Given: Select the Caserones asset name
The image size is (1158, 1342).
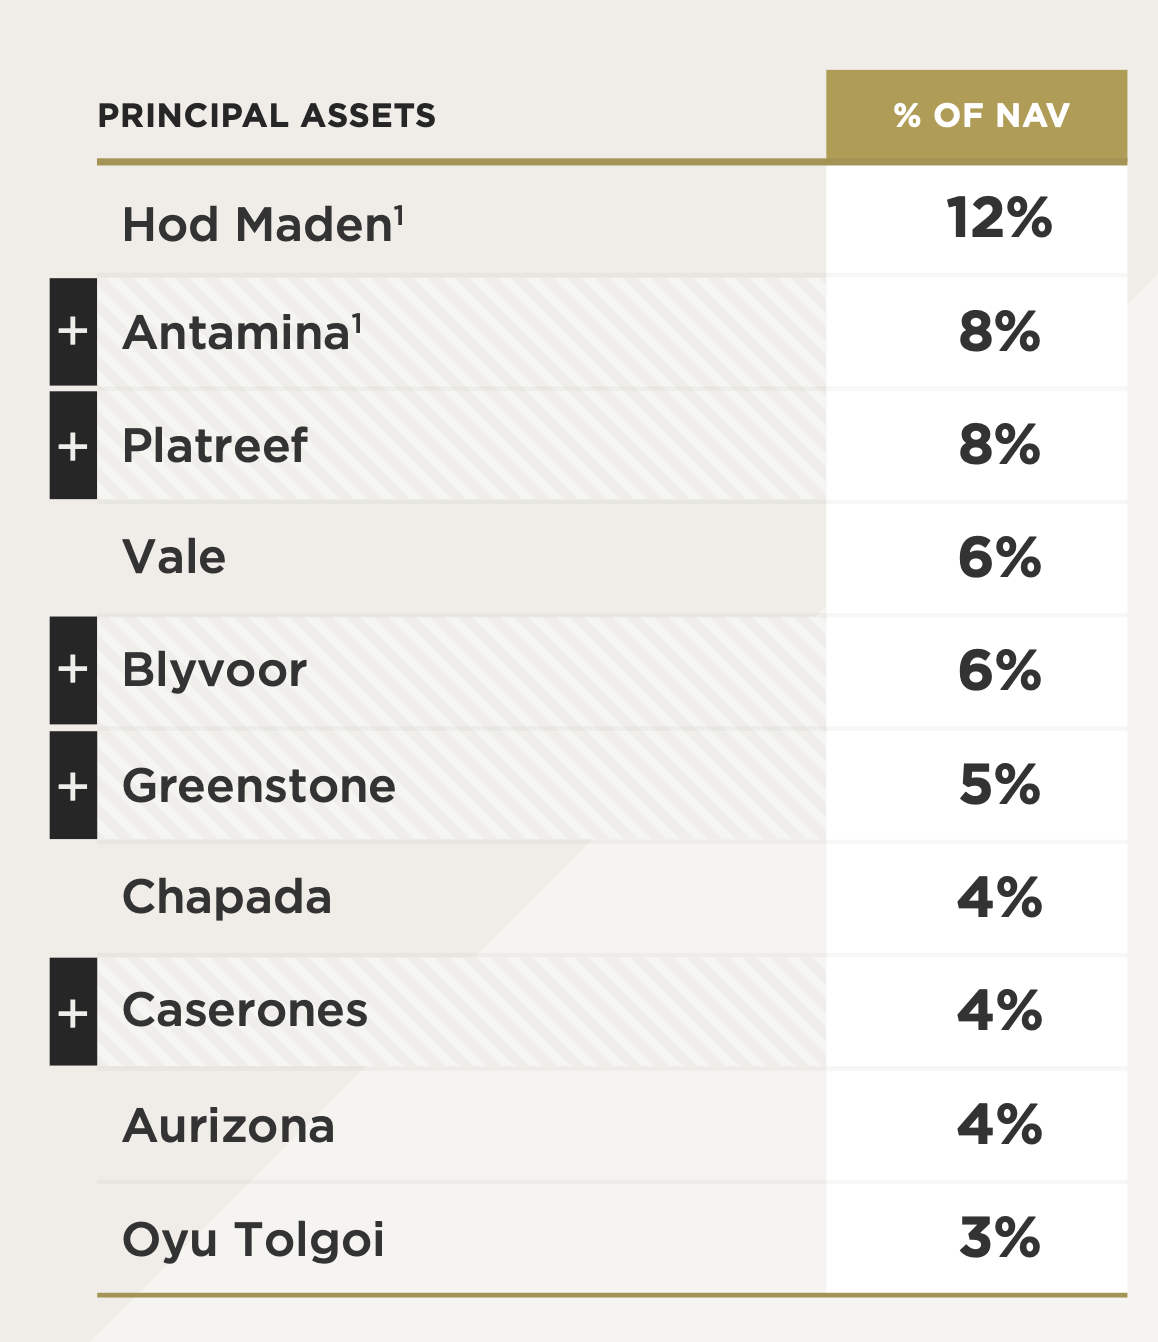Looking at the screenshot, I should pos(244,1011).
